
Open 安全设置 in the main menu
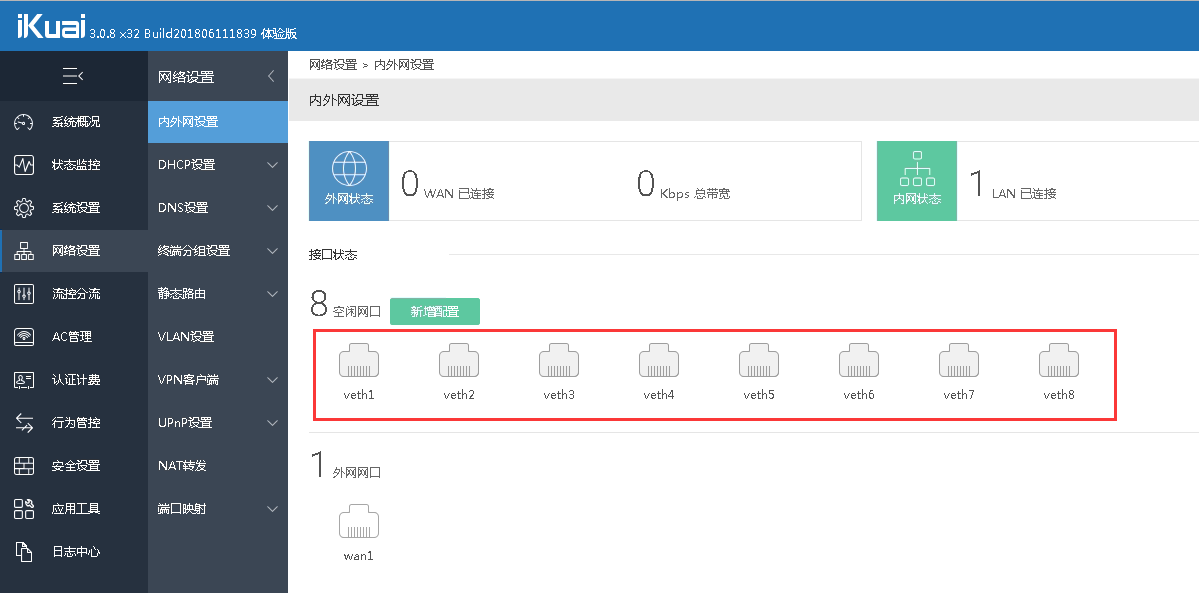[x=74, y=465]
